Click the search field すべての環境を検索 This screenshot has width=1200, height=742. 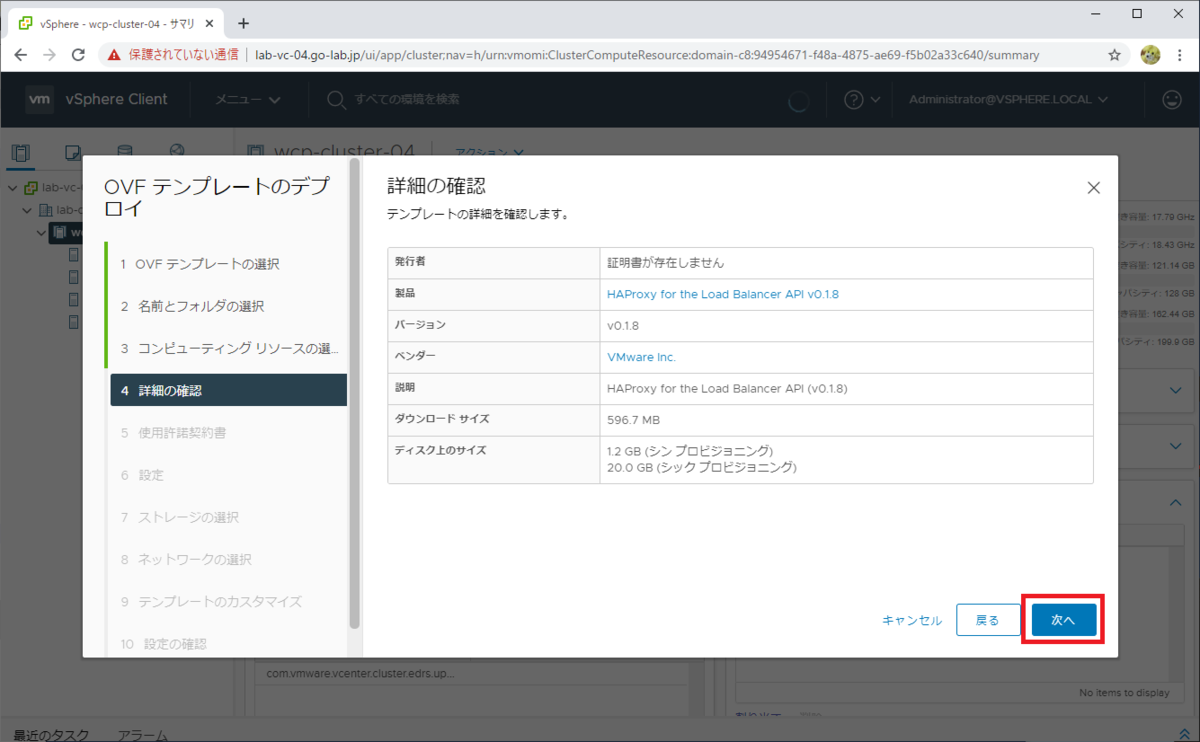click(x=407, y=99)
